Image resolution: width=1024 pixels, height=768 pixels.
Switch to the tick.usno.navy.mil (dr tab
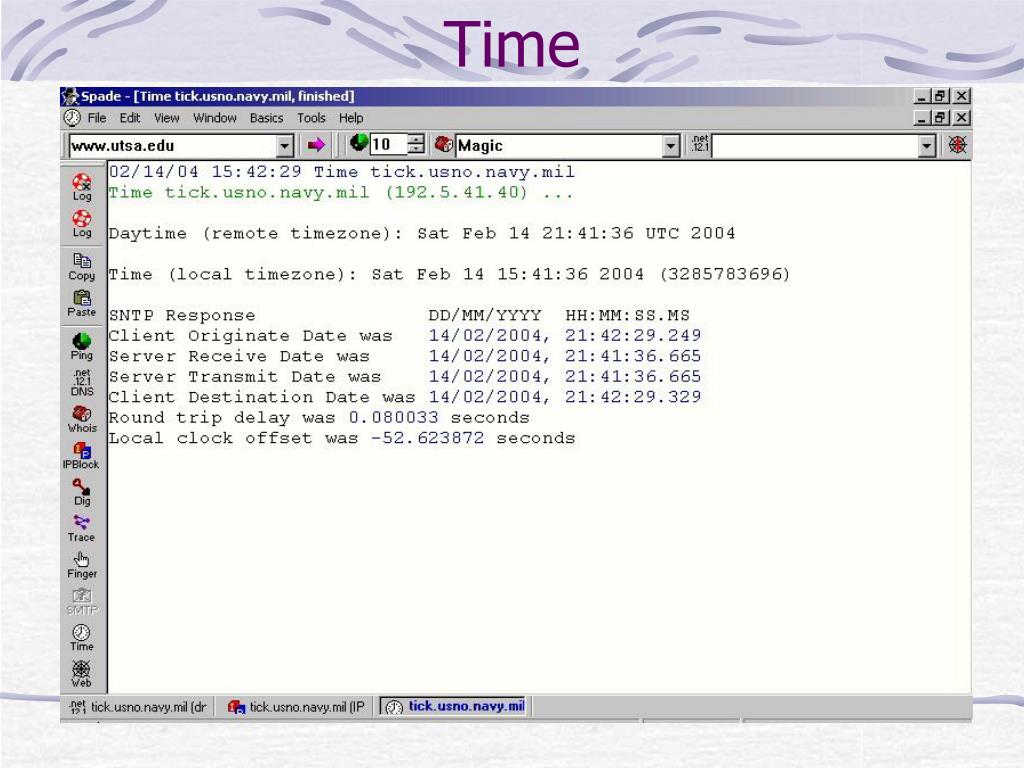tap(138, 707)
